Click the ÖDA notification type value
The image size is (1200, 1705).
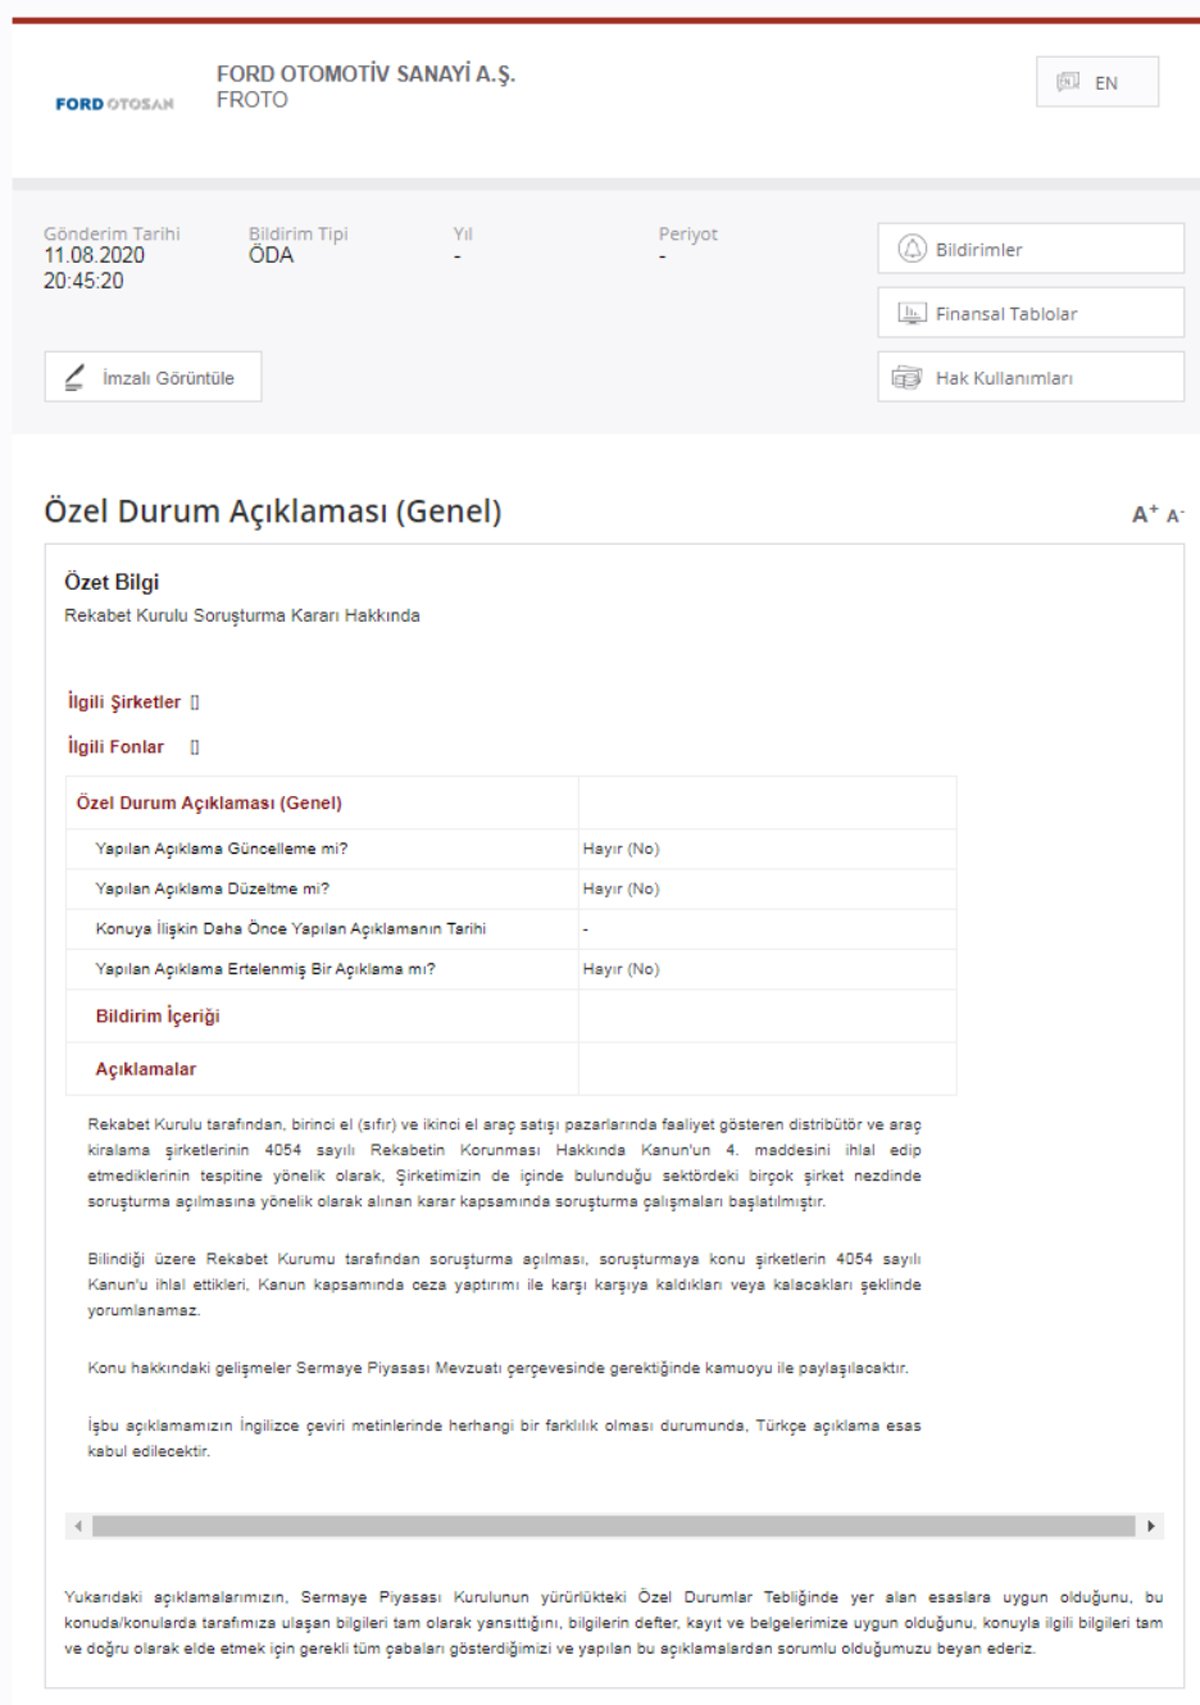click(x=271, y=255)
